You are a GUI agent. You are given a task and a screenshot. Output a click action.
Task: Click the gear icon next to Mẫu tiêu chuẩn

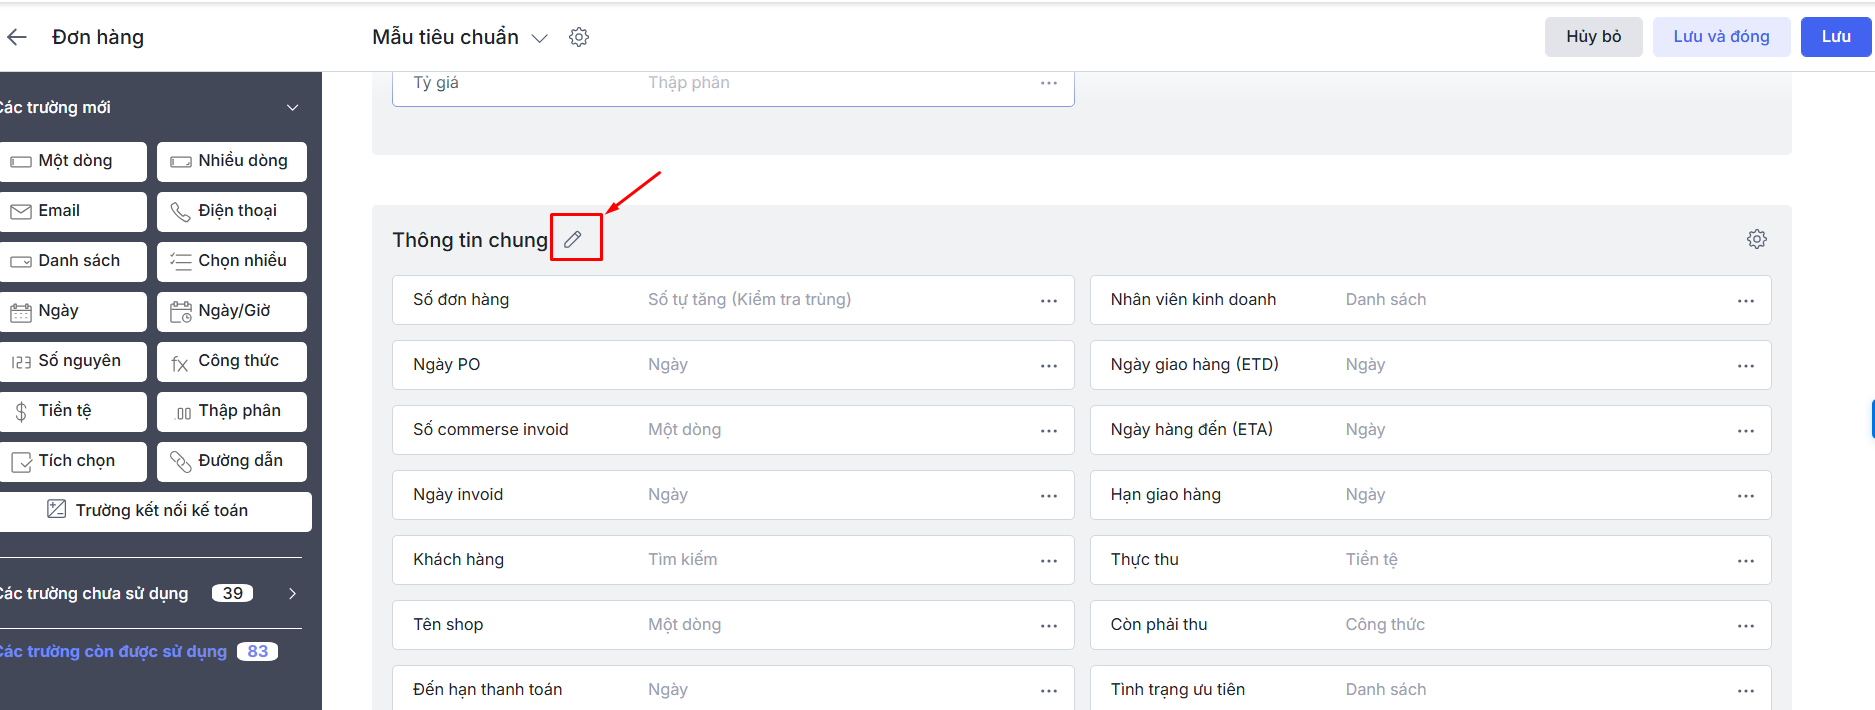click(579, 37)
